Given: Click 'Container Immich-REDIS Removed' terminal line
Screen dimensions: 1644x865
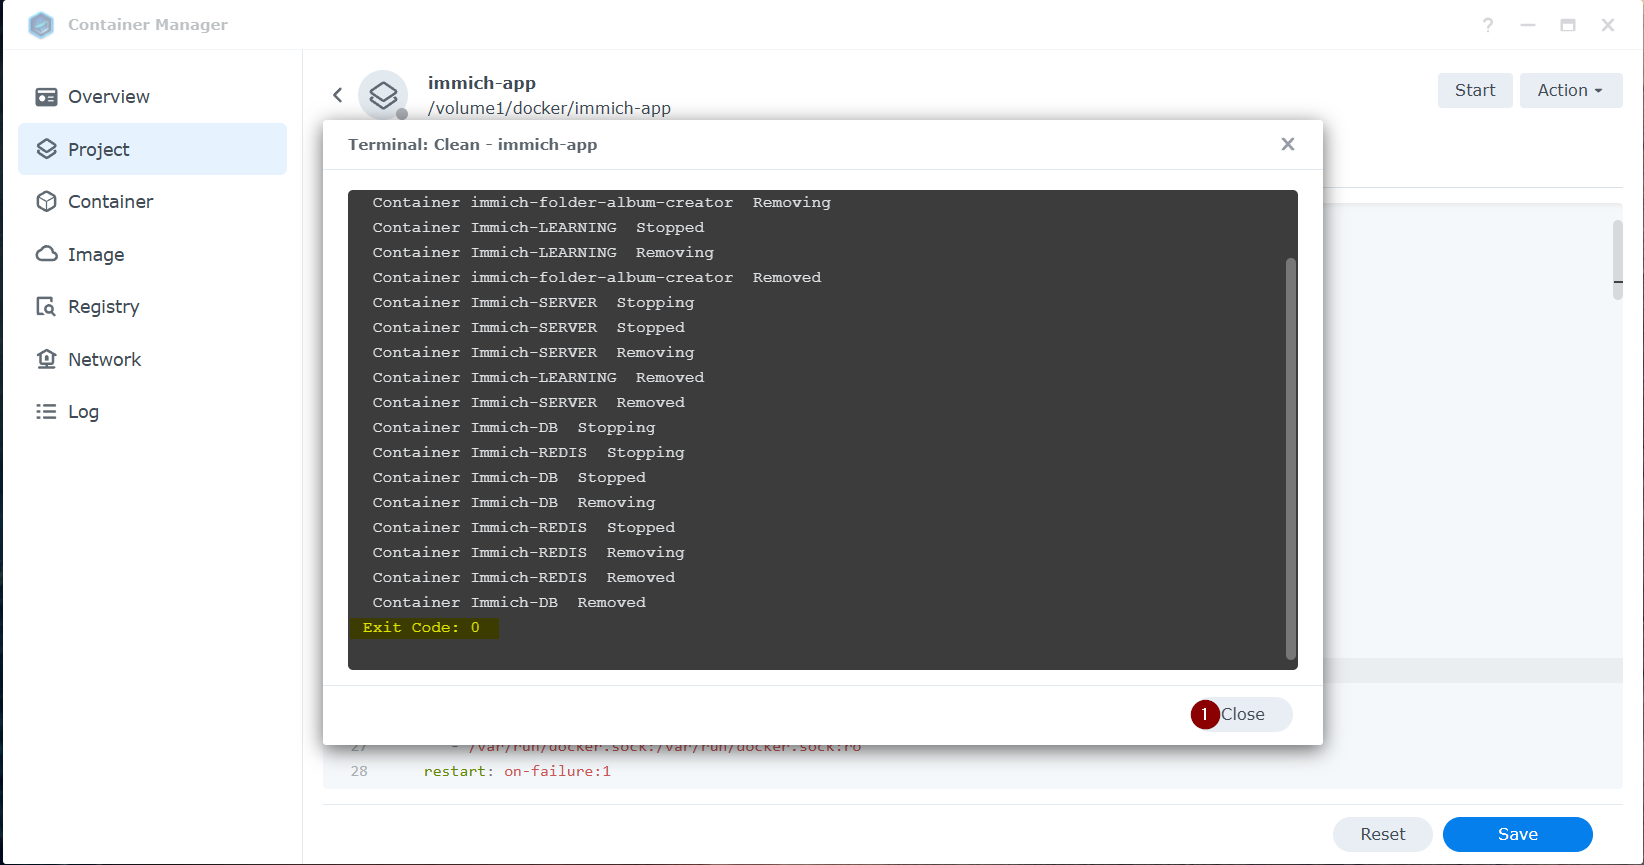Looking at the screenshot, I should [x=524, y=578].
